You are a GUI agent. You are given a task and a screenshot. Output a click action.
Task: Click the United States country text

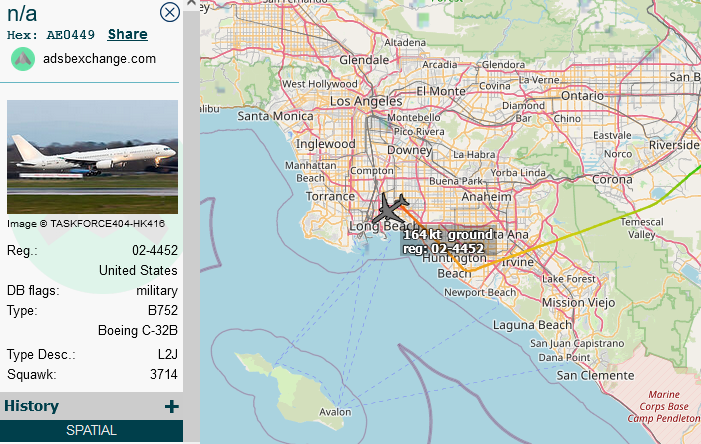[x=138, y=271]
